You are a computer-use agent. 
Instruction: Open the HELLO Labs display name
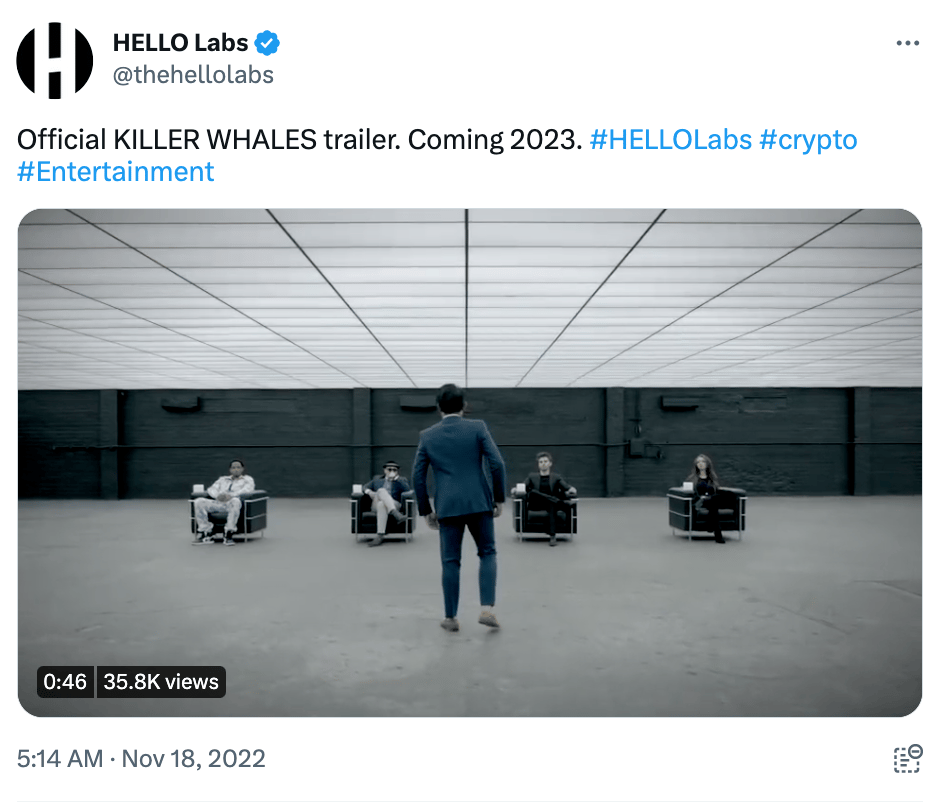tap(180, 43)
